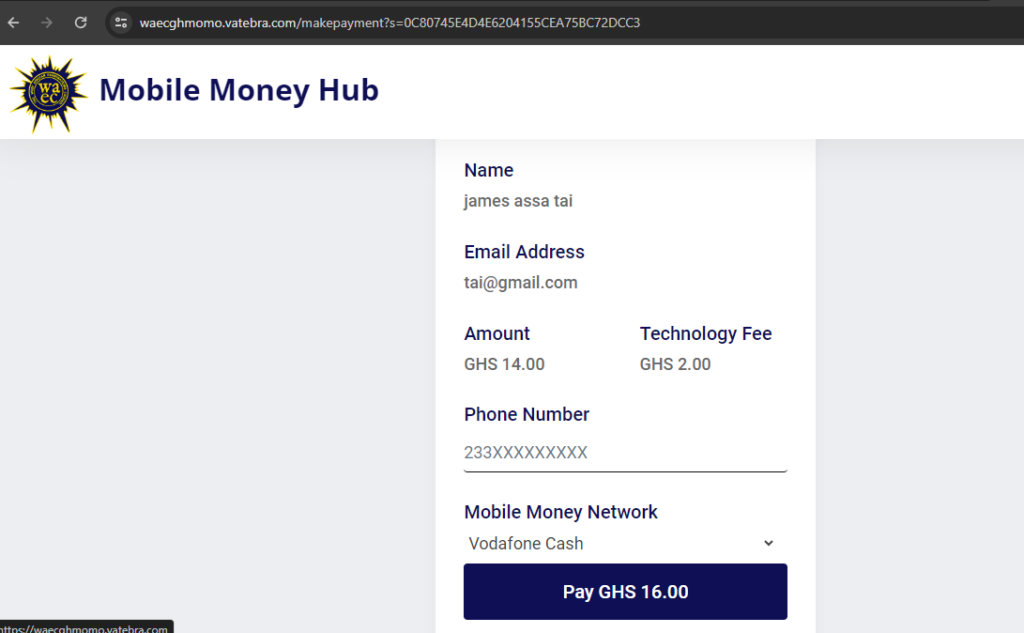Select the address bar URL text
This screenshot has height=633, width=1024.
(x=389, y=23)
